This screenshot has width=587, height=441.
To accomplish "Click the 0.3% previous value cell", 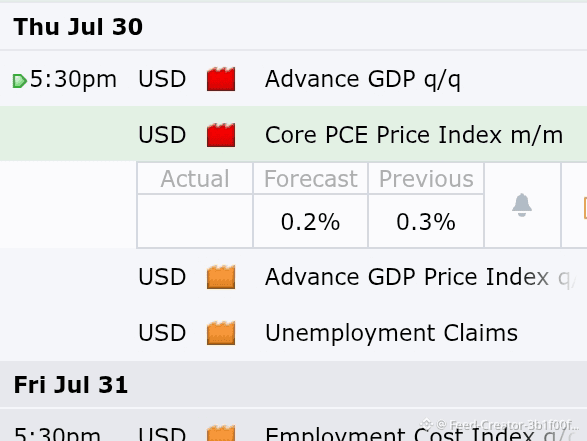I will pyautogui.click(x=426, y=221).
